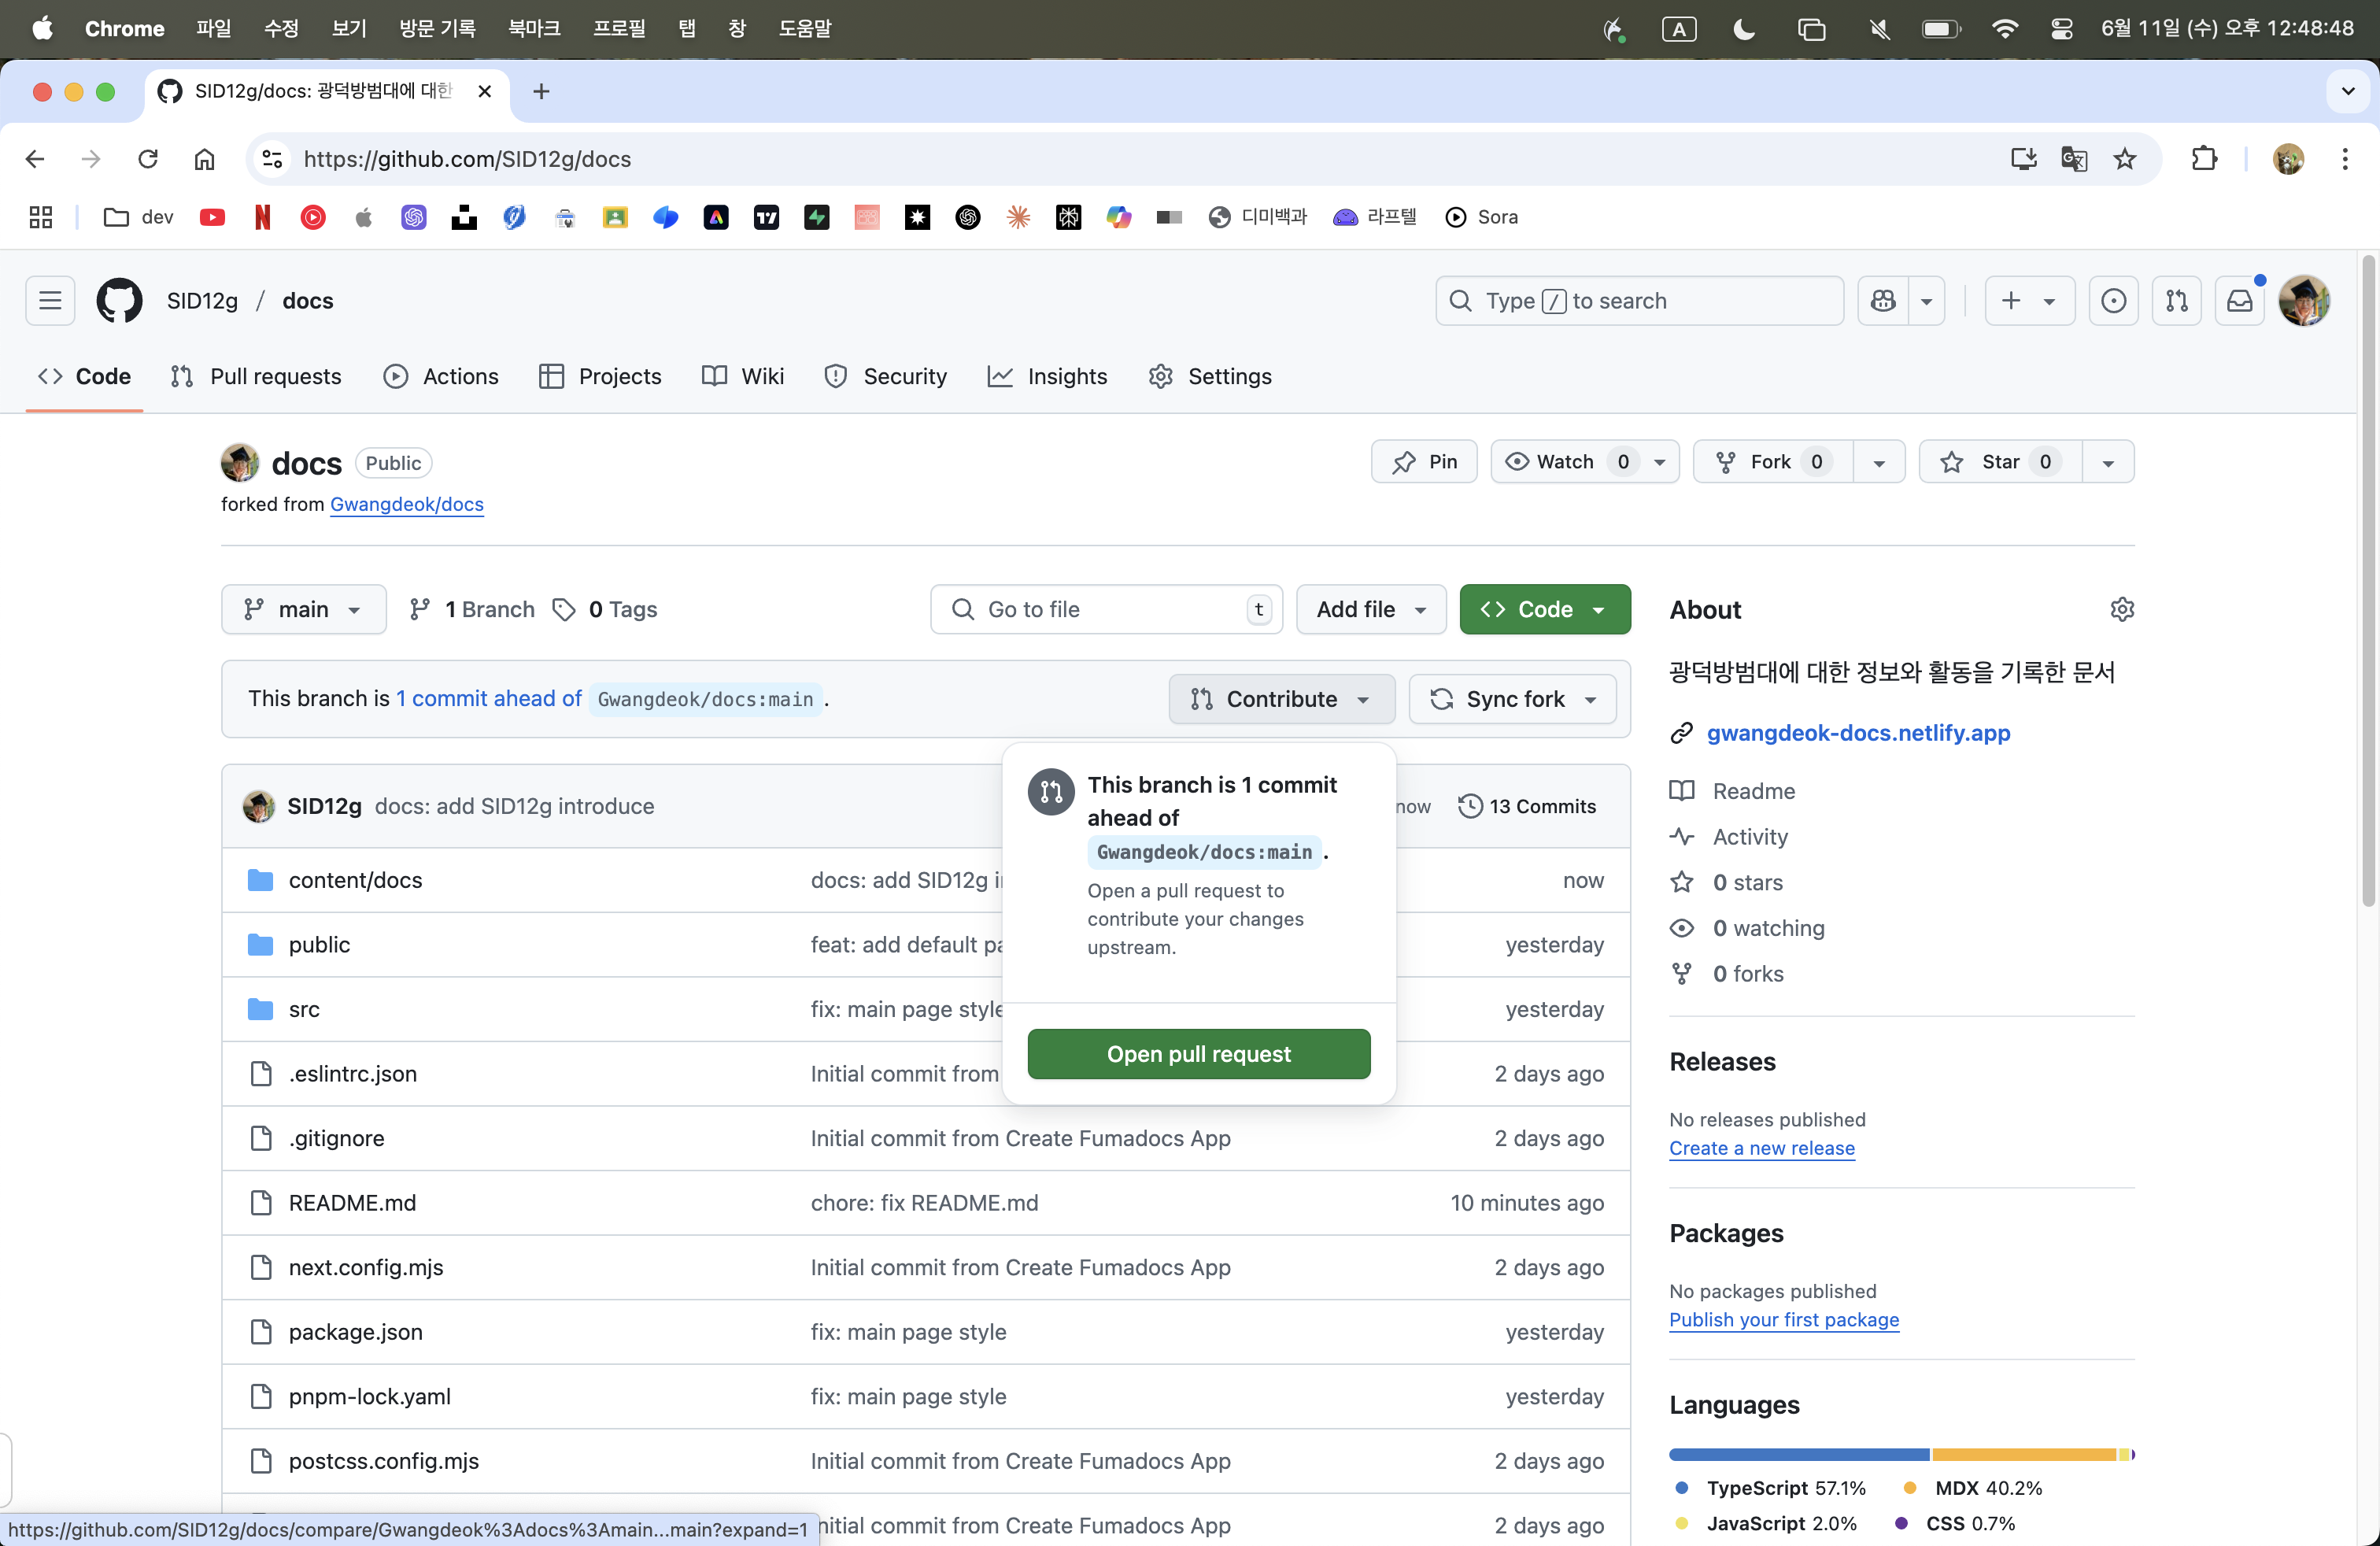The image size is (2380, 1546).
Task: Open the gwangdeok-docs.netlify.app link
Action: coord(1858,733)
